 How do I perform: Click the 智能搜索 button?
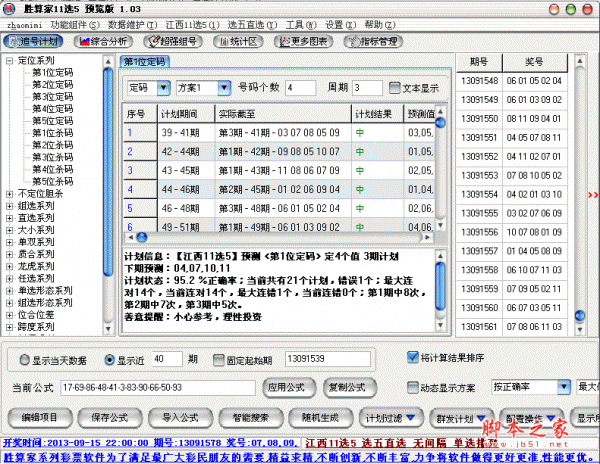[251, 418]
